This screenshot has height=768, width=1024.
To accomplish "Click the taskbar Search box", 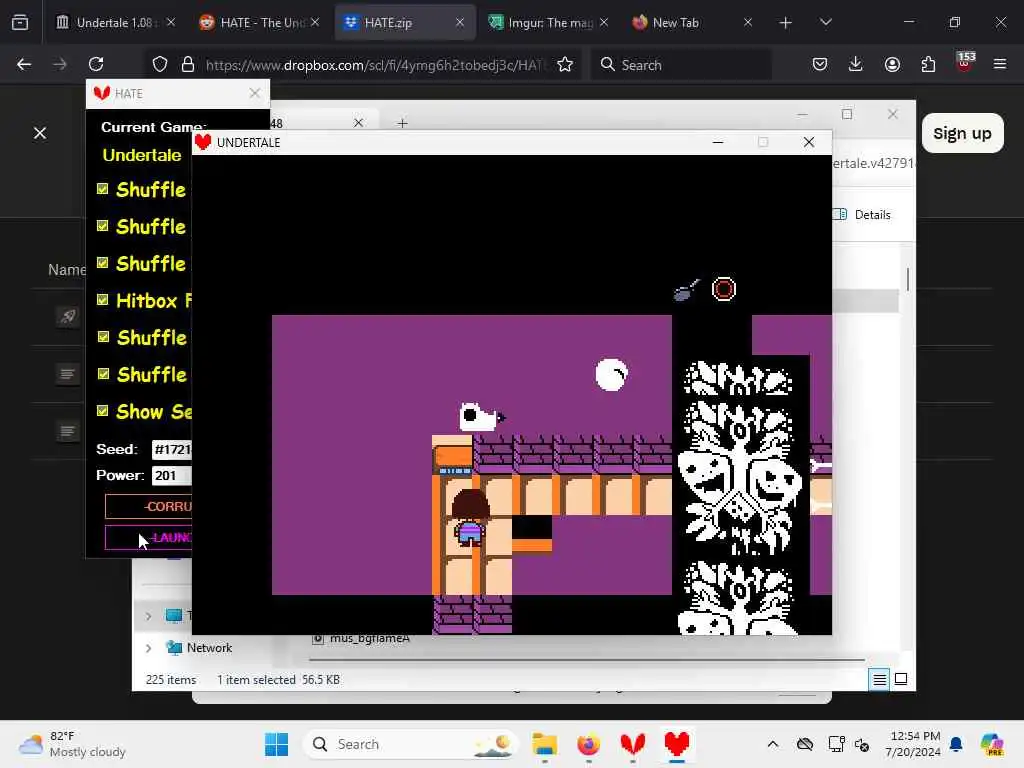I will pos(410,744).
